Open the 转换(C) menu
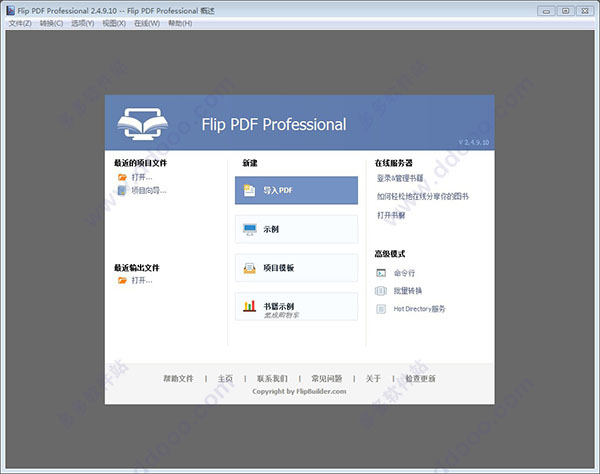Viewport: 600px width, 474px height. point(51,23)
